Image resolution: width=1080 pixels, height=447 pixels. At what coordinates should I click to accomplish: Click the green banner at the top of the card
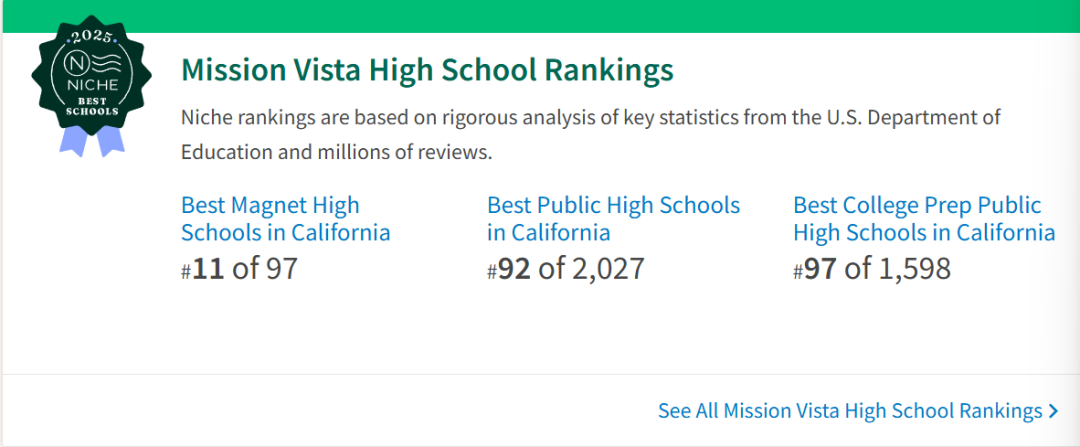pos(540,16)
